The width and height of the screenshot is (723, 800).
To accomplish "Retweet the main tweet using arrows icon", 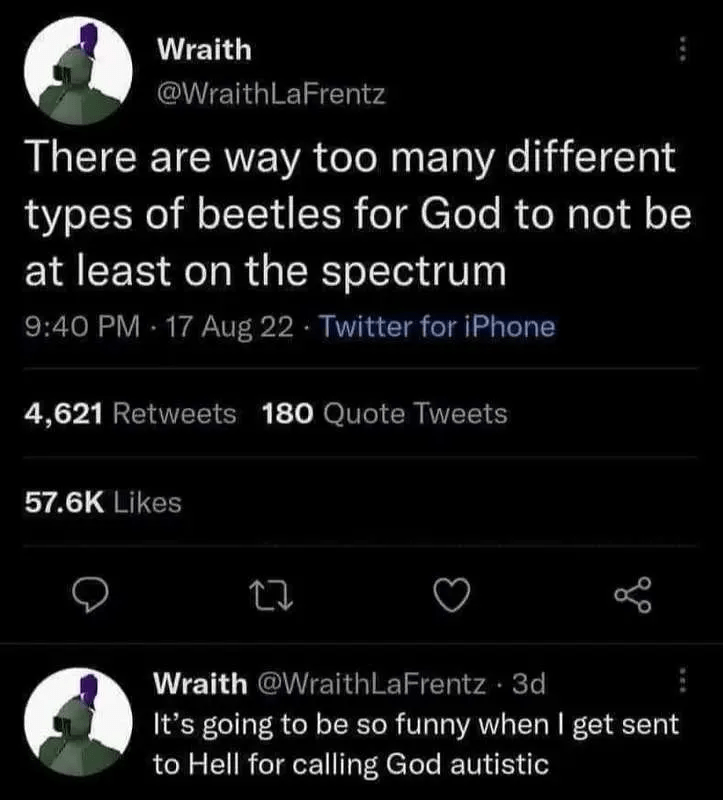I will (x=272, y=595).
